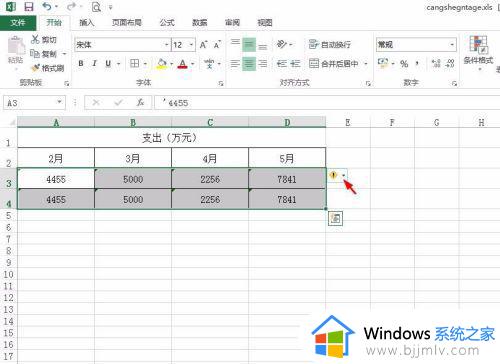Click the Cut (剪切) scissors icon
This screenshot has width=500, height=364.
[x=35, y=40]
